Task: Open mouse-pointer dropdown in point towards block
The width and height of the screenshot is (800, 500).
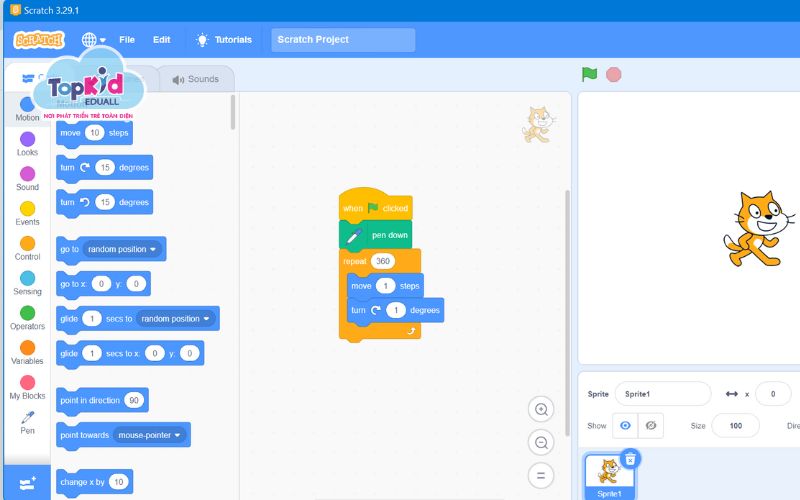Action: pos(149,435)
